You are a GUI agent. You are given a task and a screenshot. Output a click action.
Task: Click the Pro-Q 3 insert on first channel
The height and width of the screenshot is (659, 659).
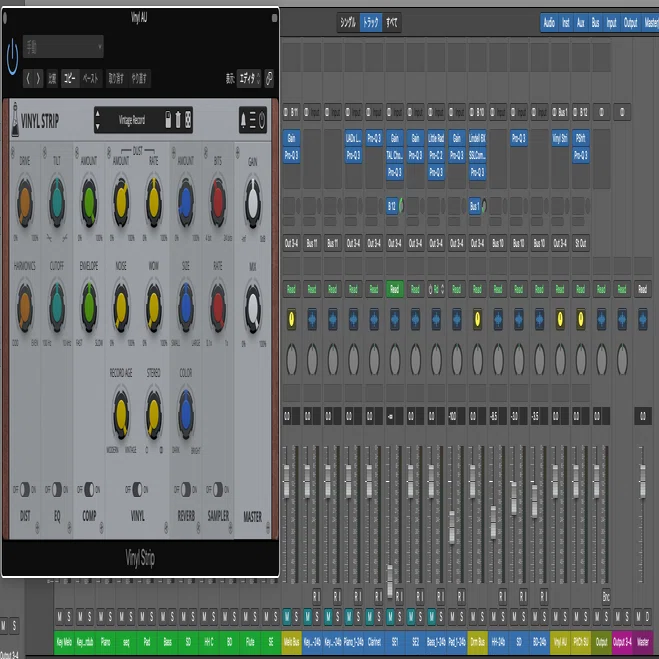click(x=291, y=156)
